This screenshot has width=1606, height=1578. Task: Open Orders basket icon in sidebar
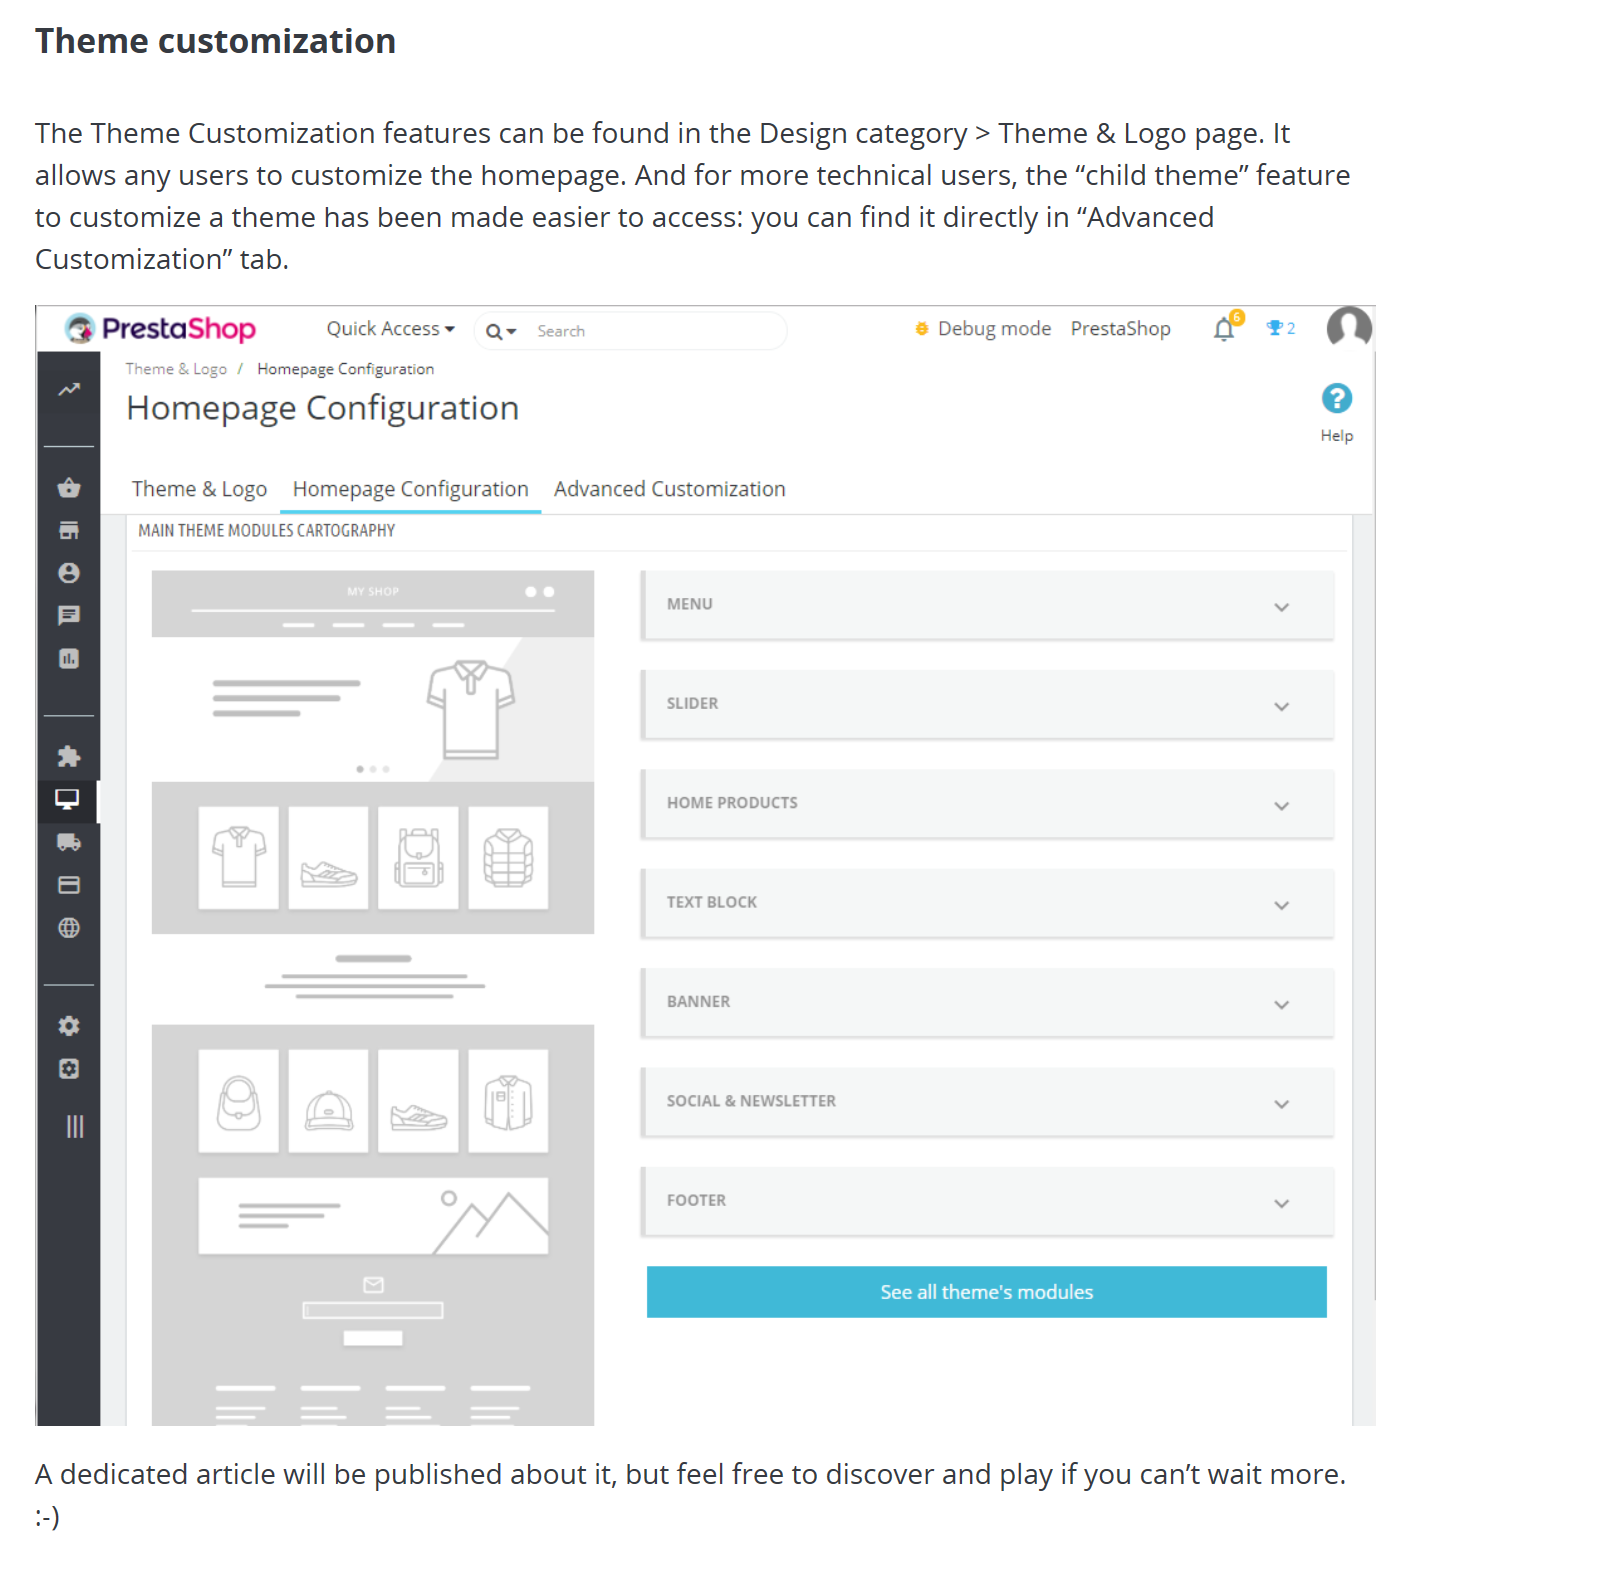[69, 488]
